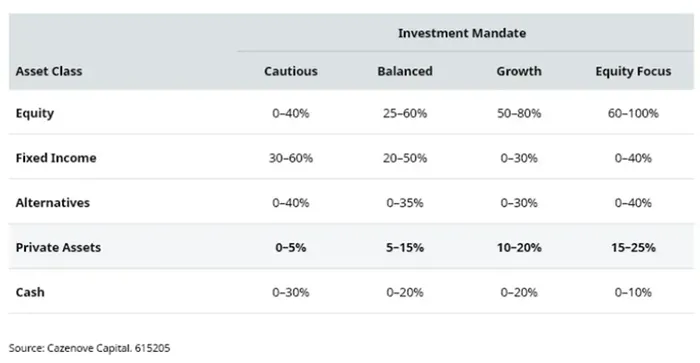Screen dimensions: 700x363
Task: Click the Cautious column header
Action: pos(291,71)
